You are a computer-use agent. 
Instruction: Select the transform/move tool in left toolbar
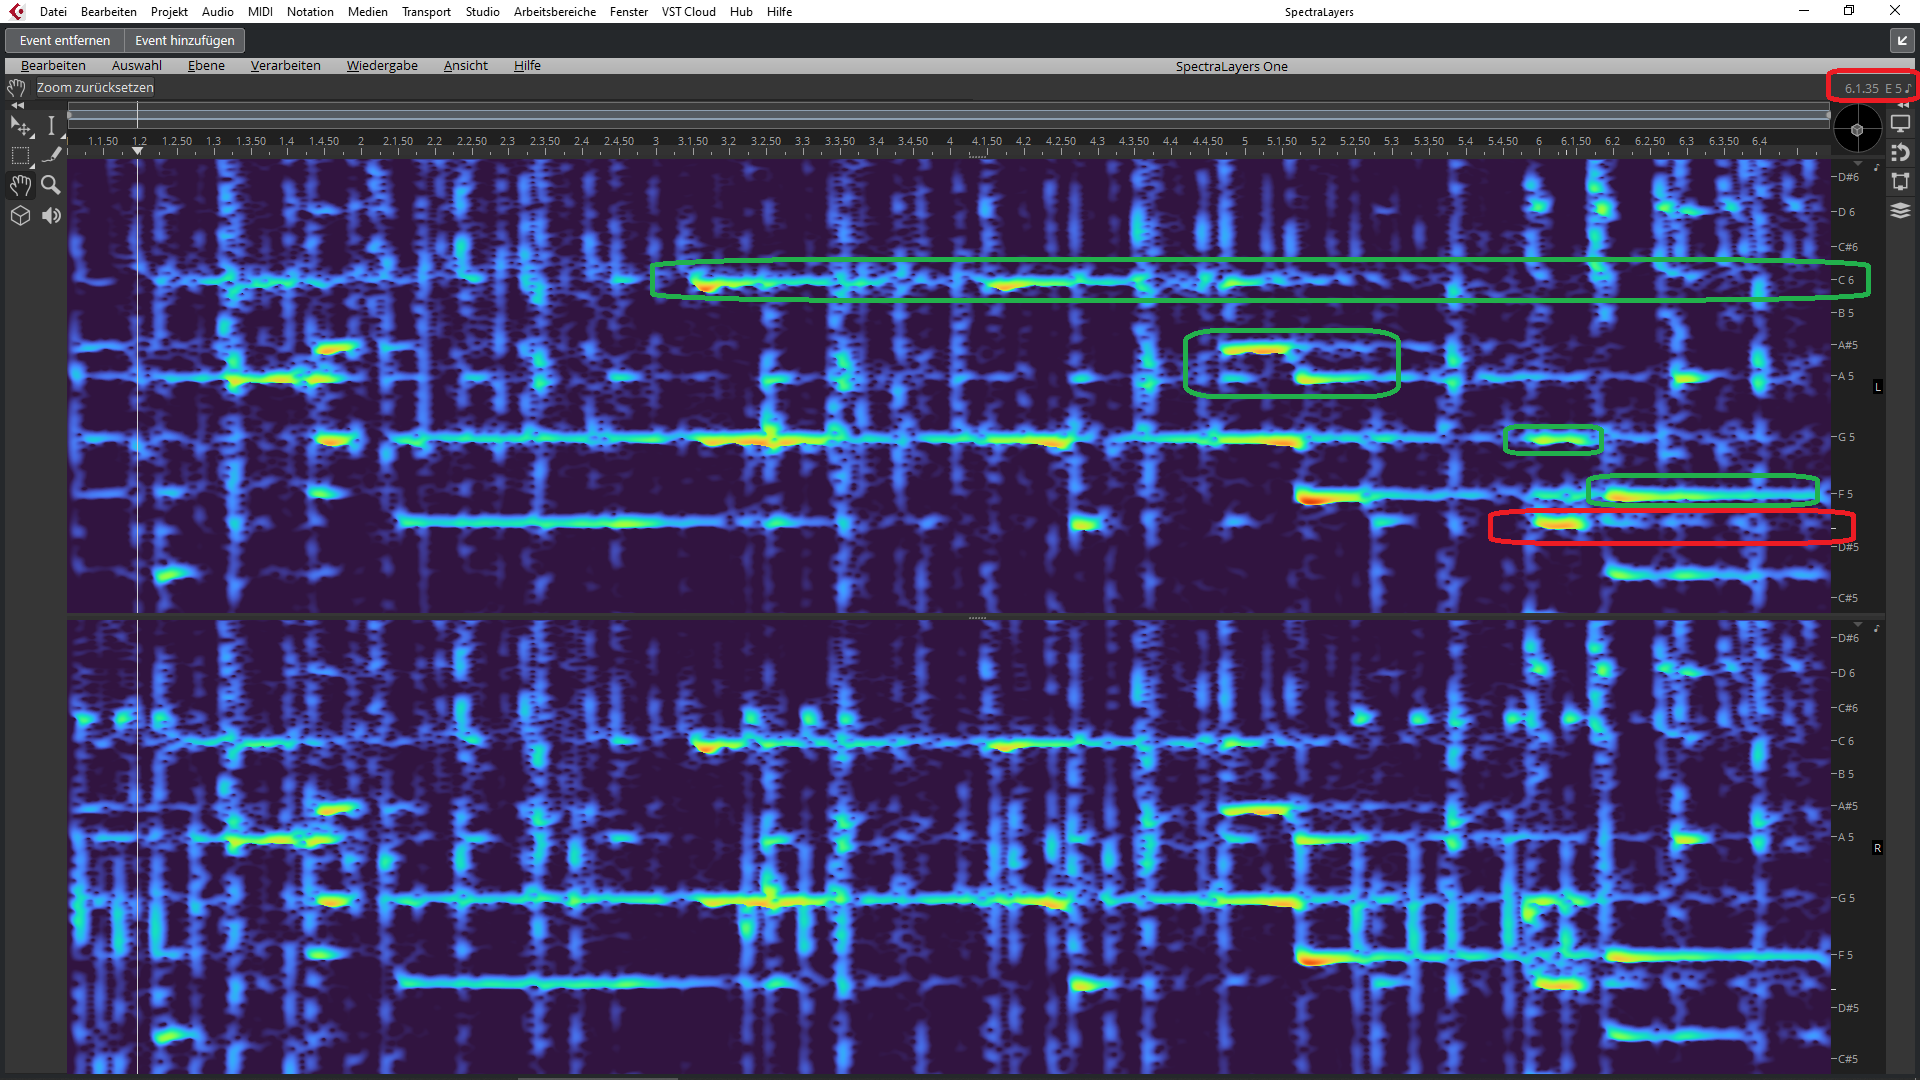point(20,126)
